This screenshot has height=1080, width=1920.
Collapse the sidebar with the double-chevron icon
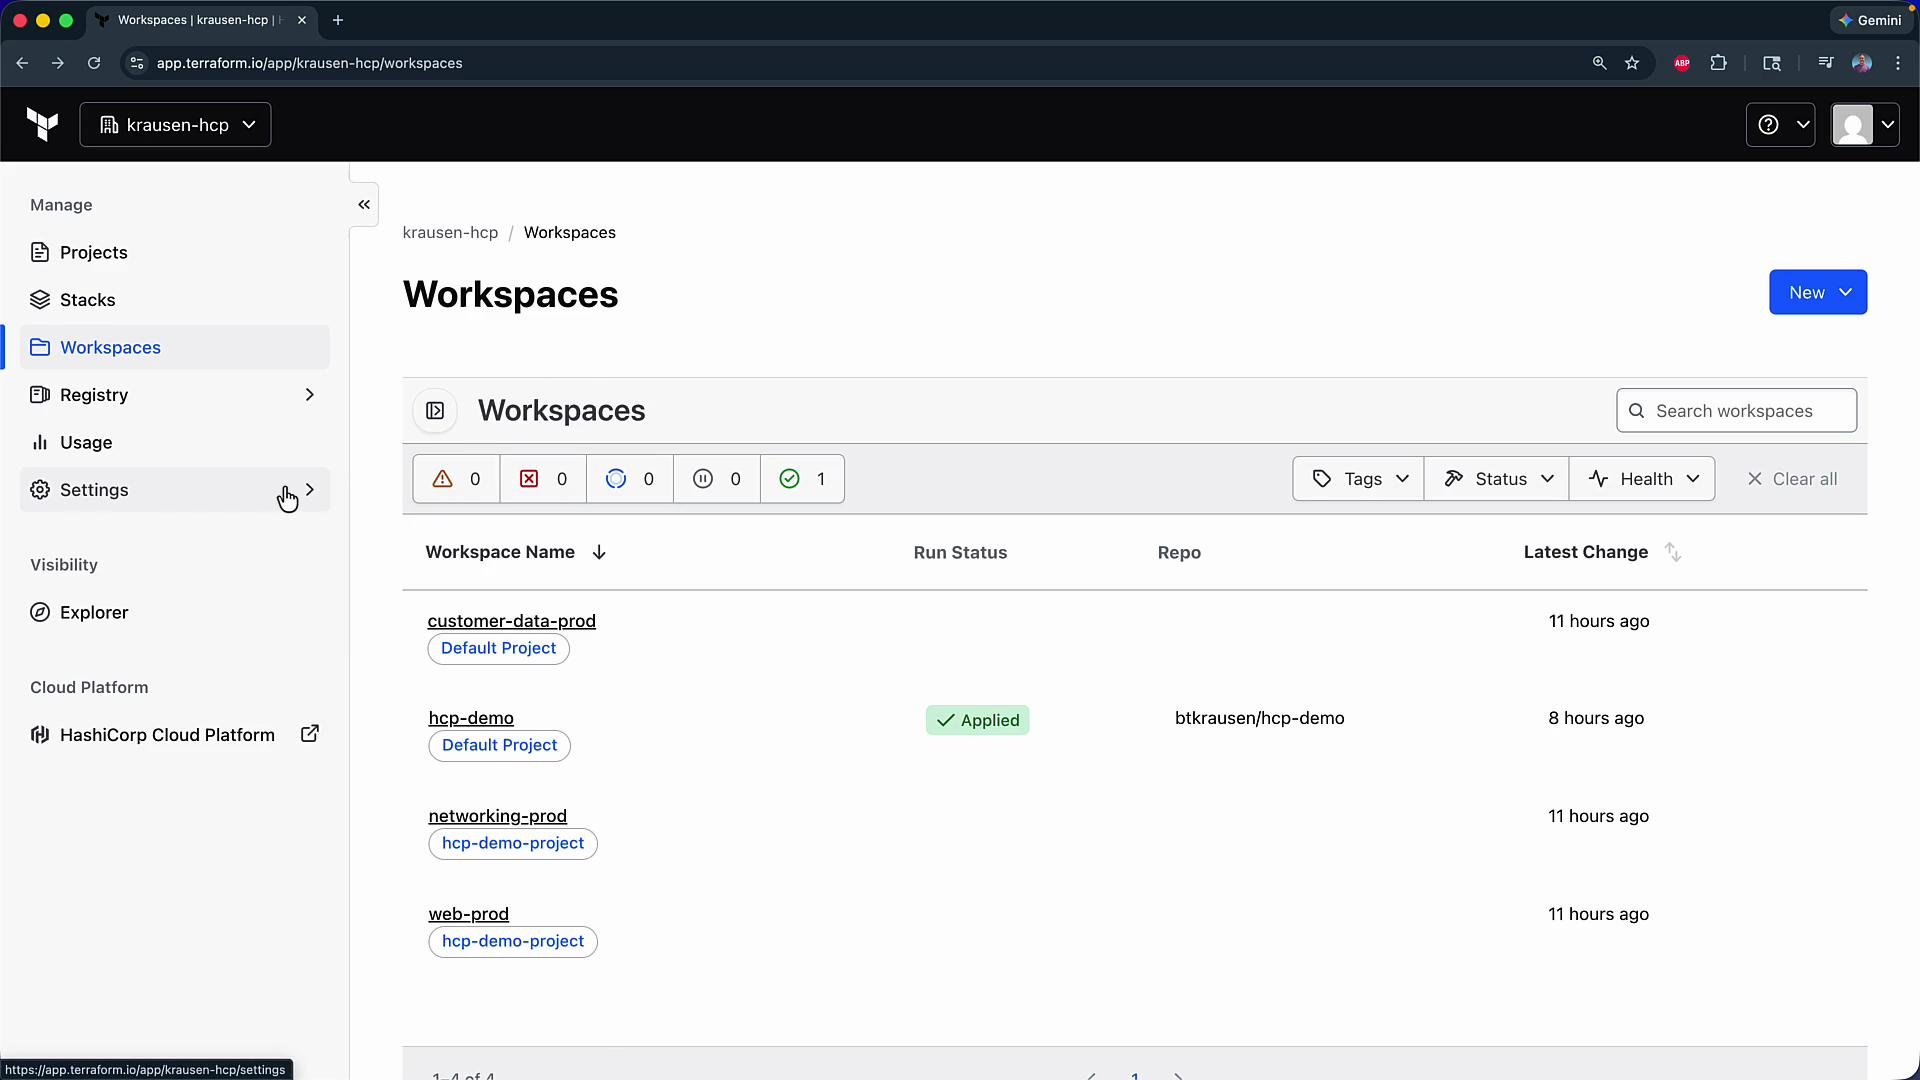click(364, 205)
